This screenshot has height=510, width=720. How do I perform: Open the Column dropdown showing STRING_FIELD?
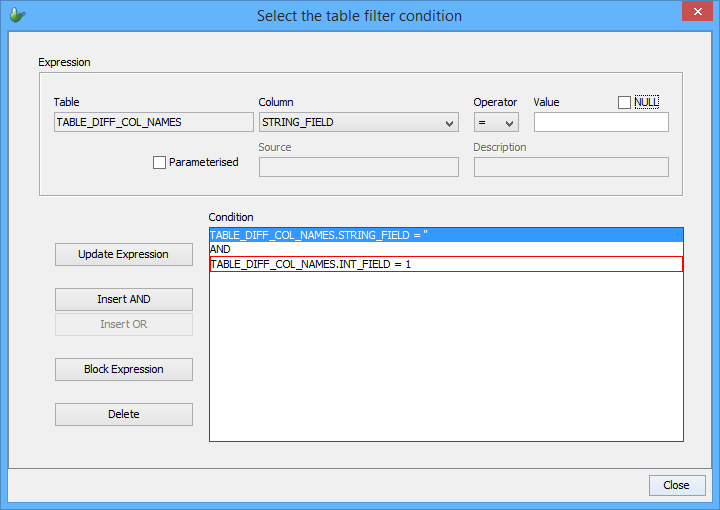[x=358, y=122]
